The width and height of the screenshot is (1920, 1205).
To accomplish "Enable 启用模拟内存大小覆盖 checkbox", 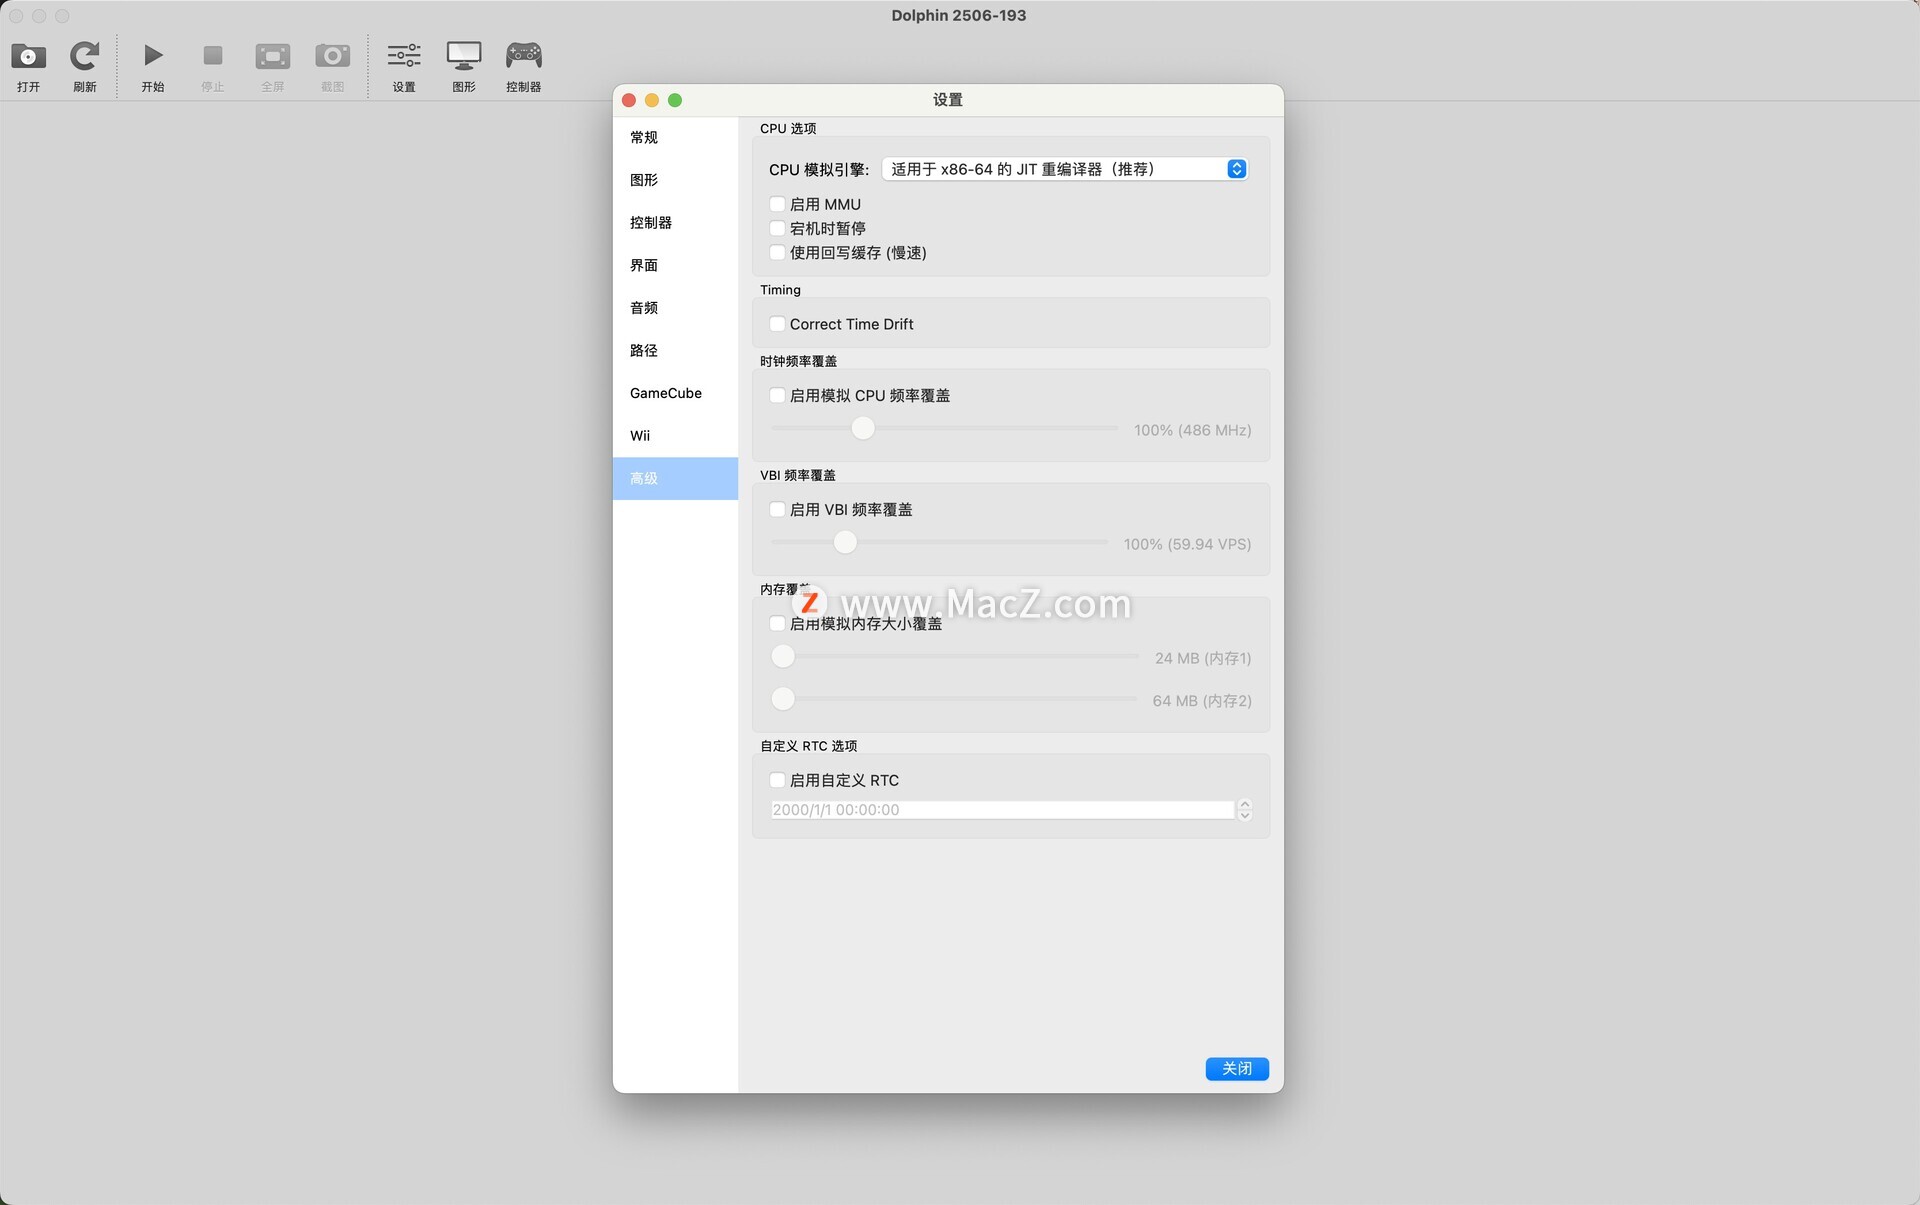I will 777,623.
